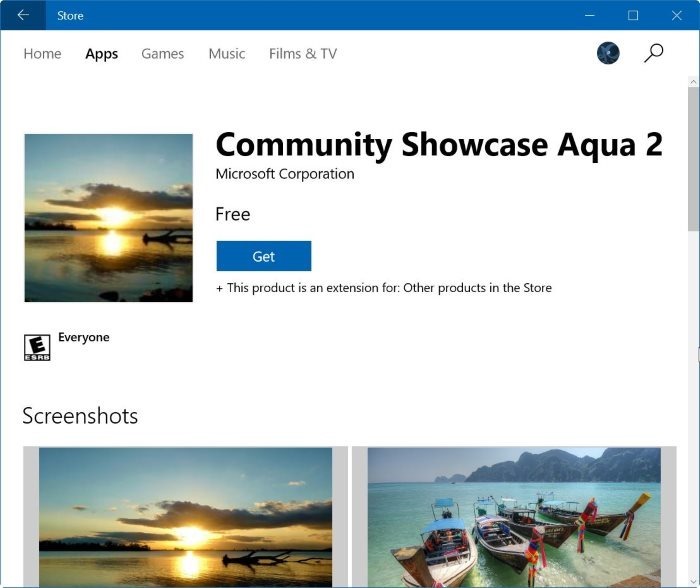Go back using the Store back arrow
The image size is (700, 588).
point(23,15)
